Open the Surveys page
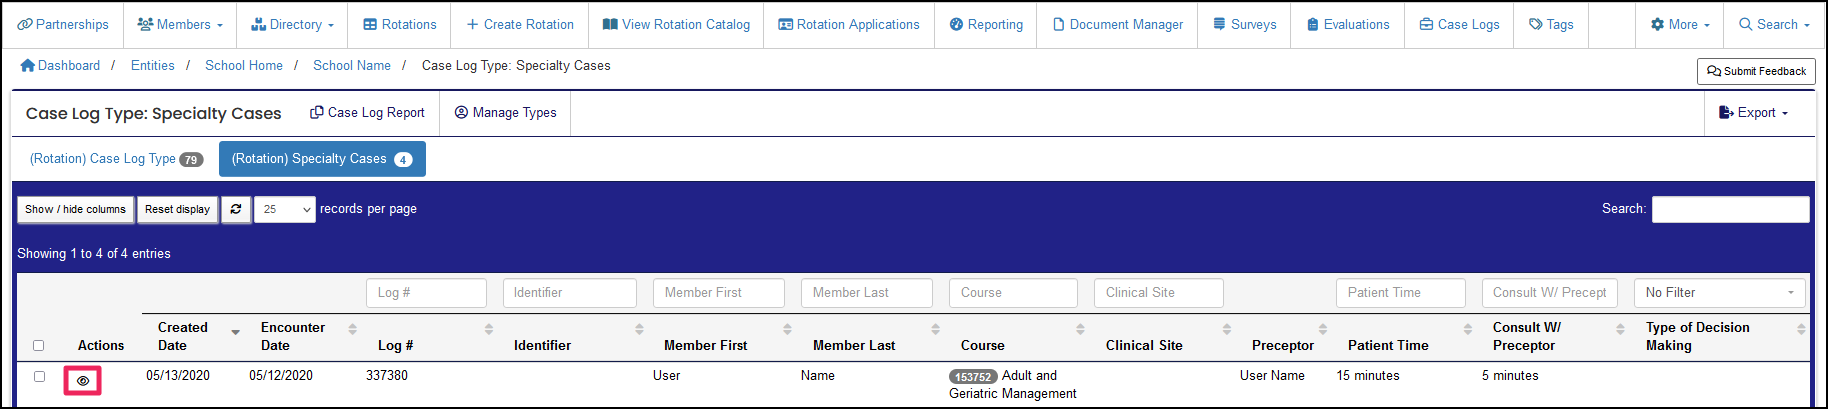Screen dimensions: 1828x409 tap(1244, 24)
